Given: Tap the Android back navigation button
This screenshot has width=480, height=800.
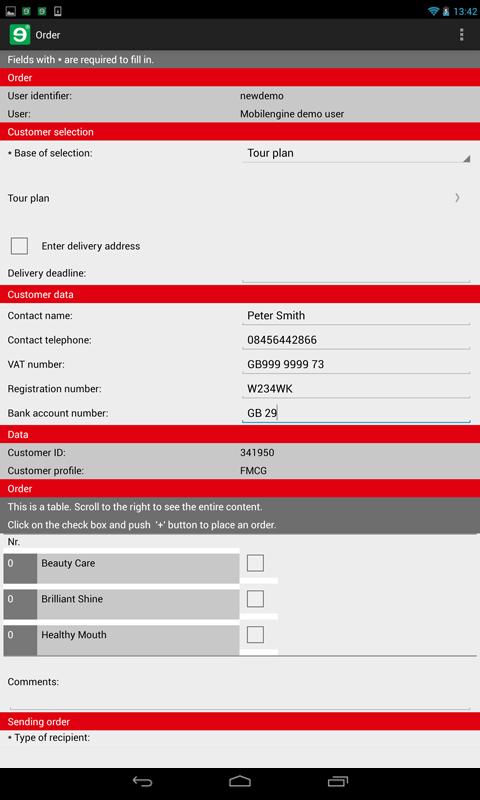Looking at the screenshot, I should pos(142,781).
